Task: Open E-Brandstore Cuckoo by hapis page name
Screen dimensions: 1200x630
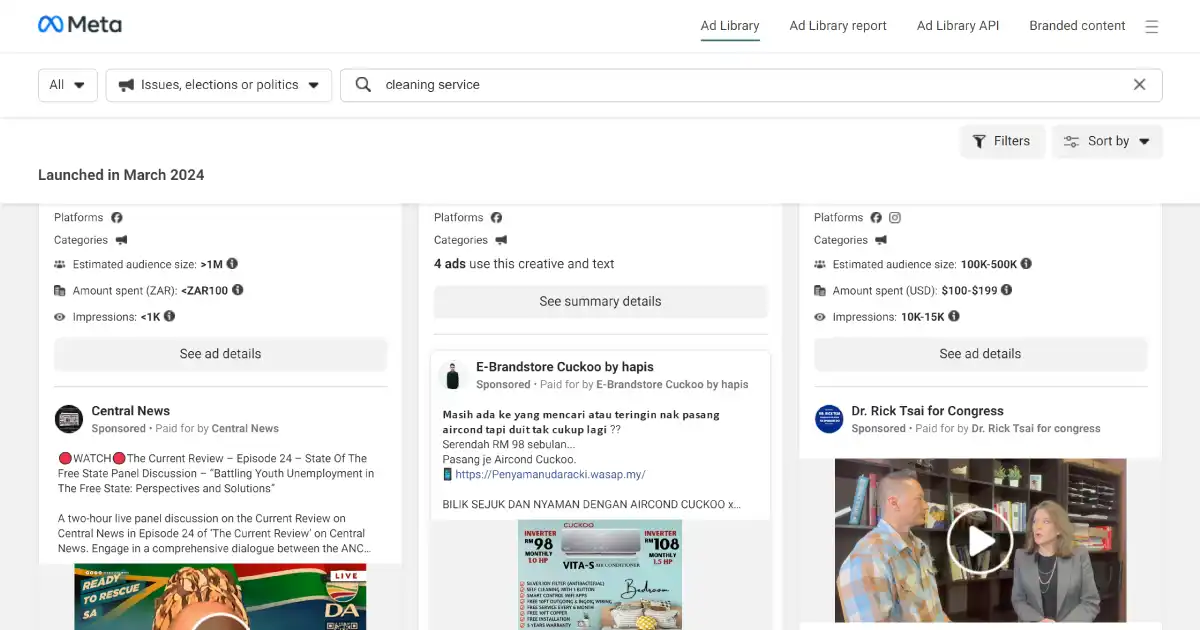Action: [x=565, y=367]
